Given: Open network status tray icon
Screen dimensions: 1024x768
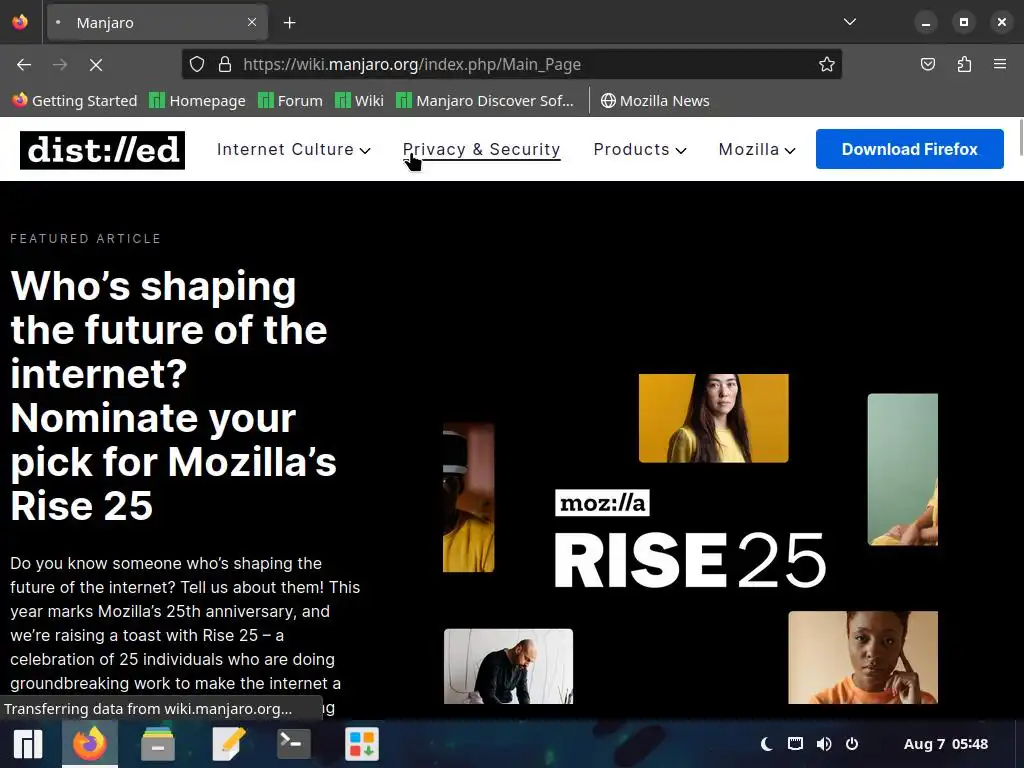Looking at the screenshot, I should click(795, 744).
